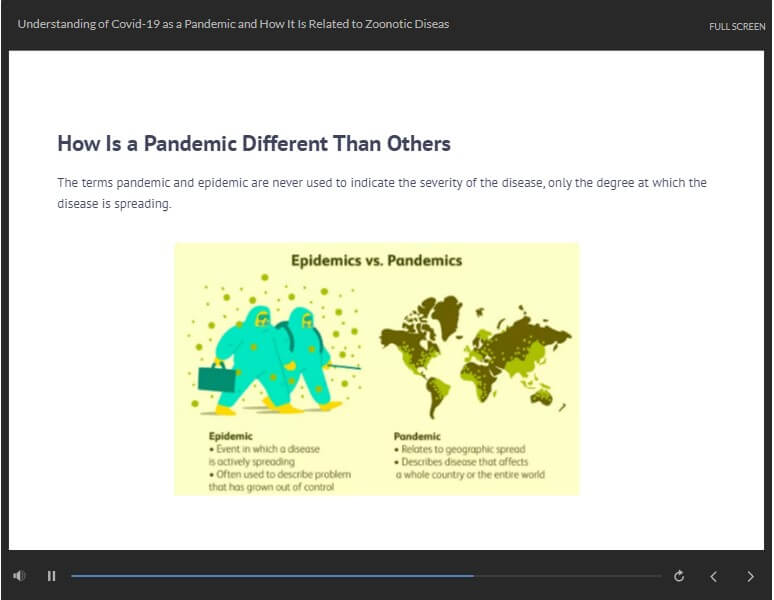Click 'Often used to describe problem' bullet
This screenshot has width=774, height=600.
tap(280, 475)
